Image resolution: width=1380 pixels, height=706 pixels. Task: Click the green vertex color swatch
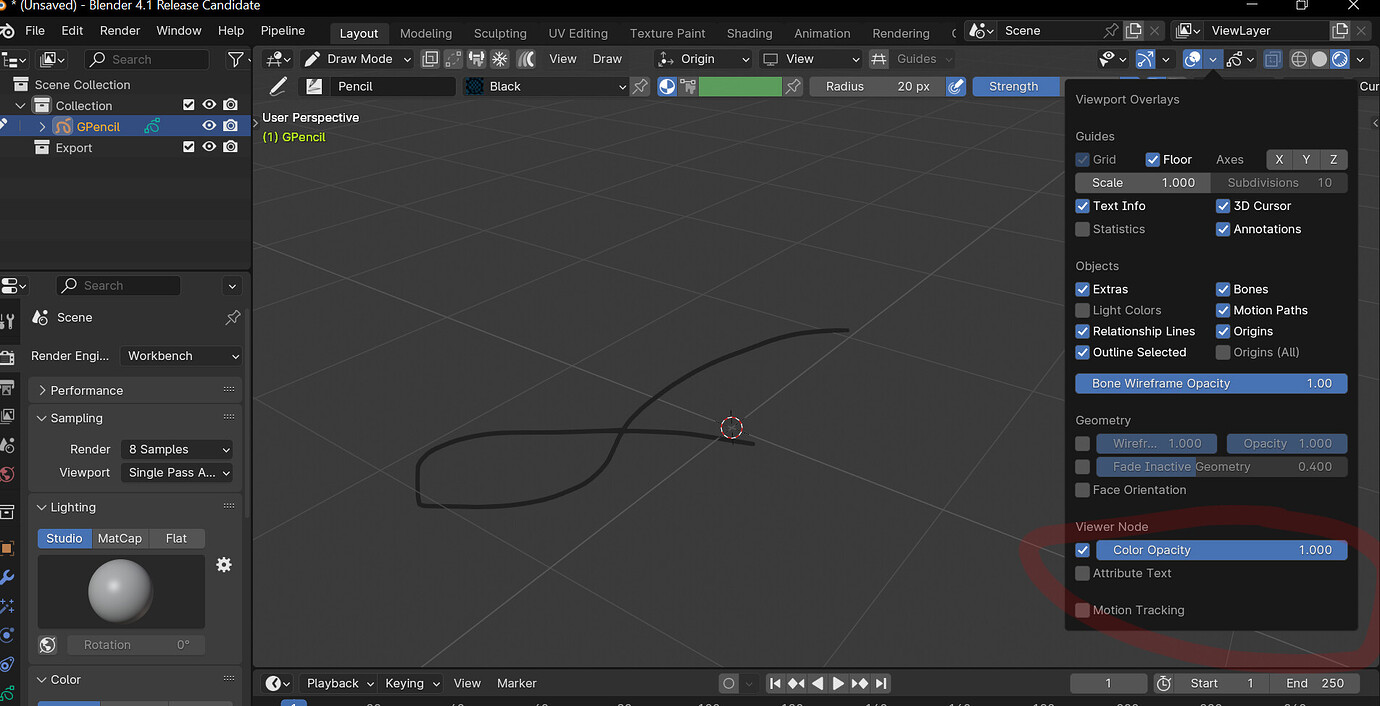point(740,87)
